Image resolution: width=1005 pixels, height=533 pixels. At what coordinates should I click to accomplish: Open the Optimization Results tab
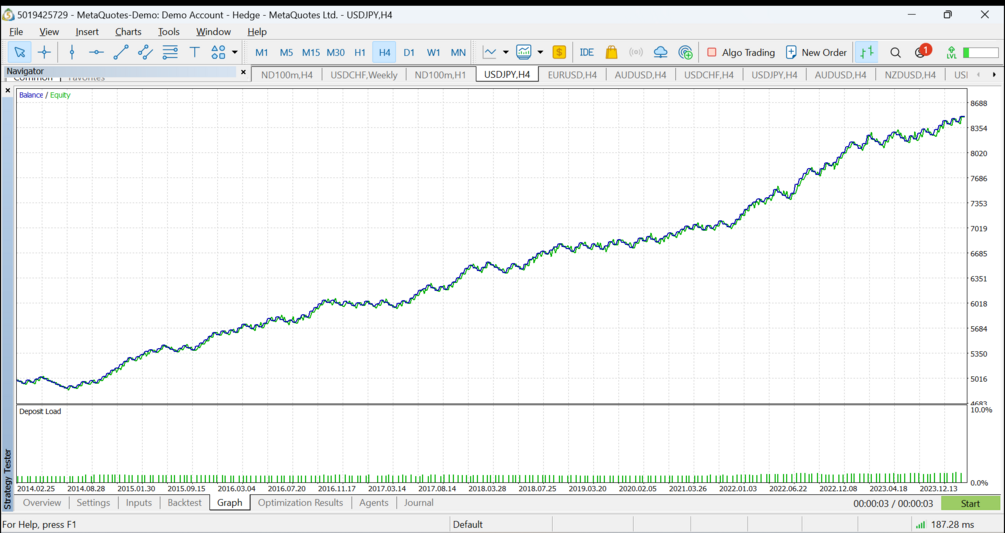pos(301,503)
